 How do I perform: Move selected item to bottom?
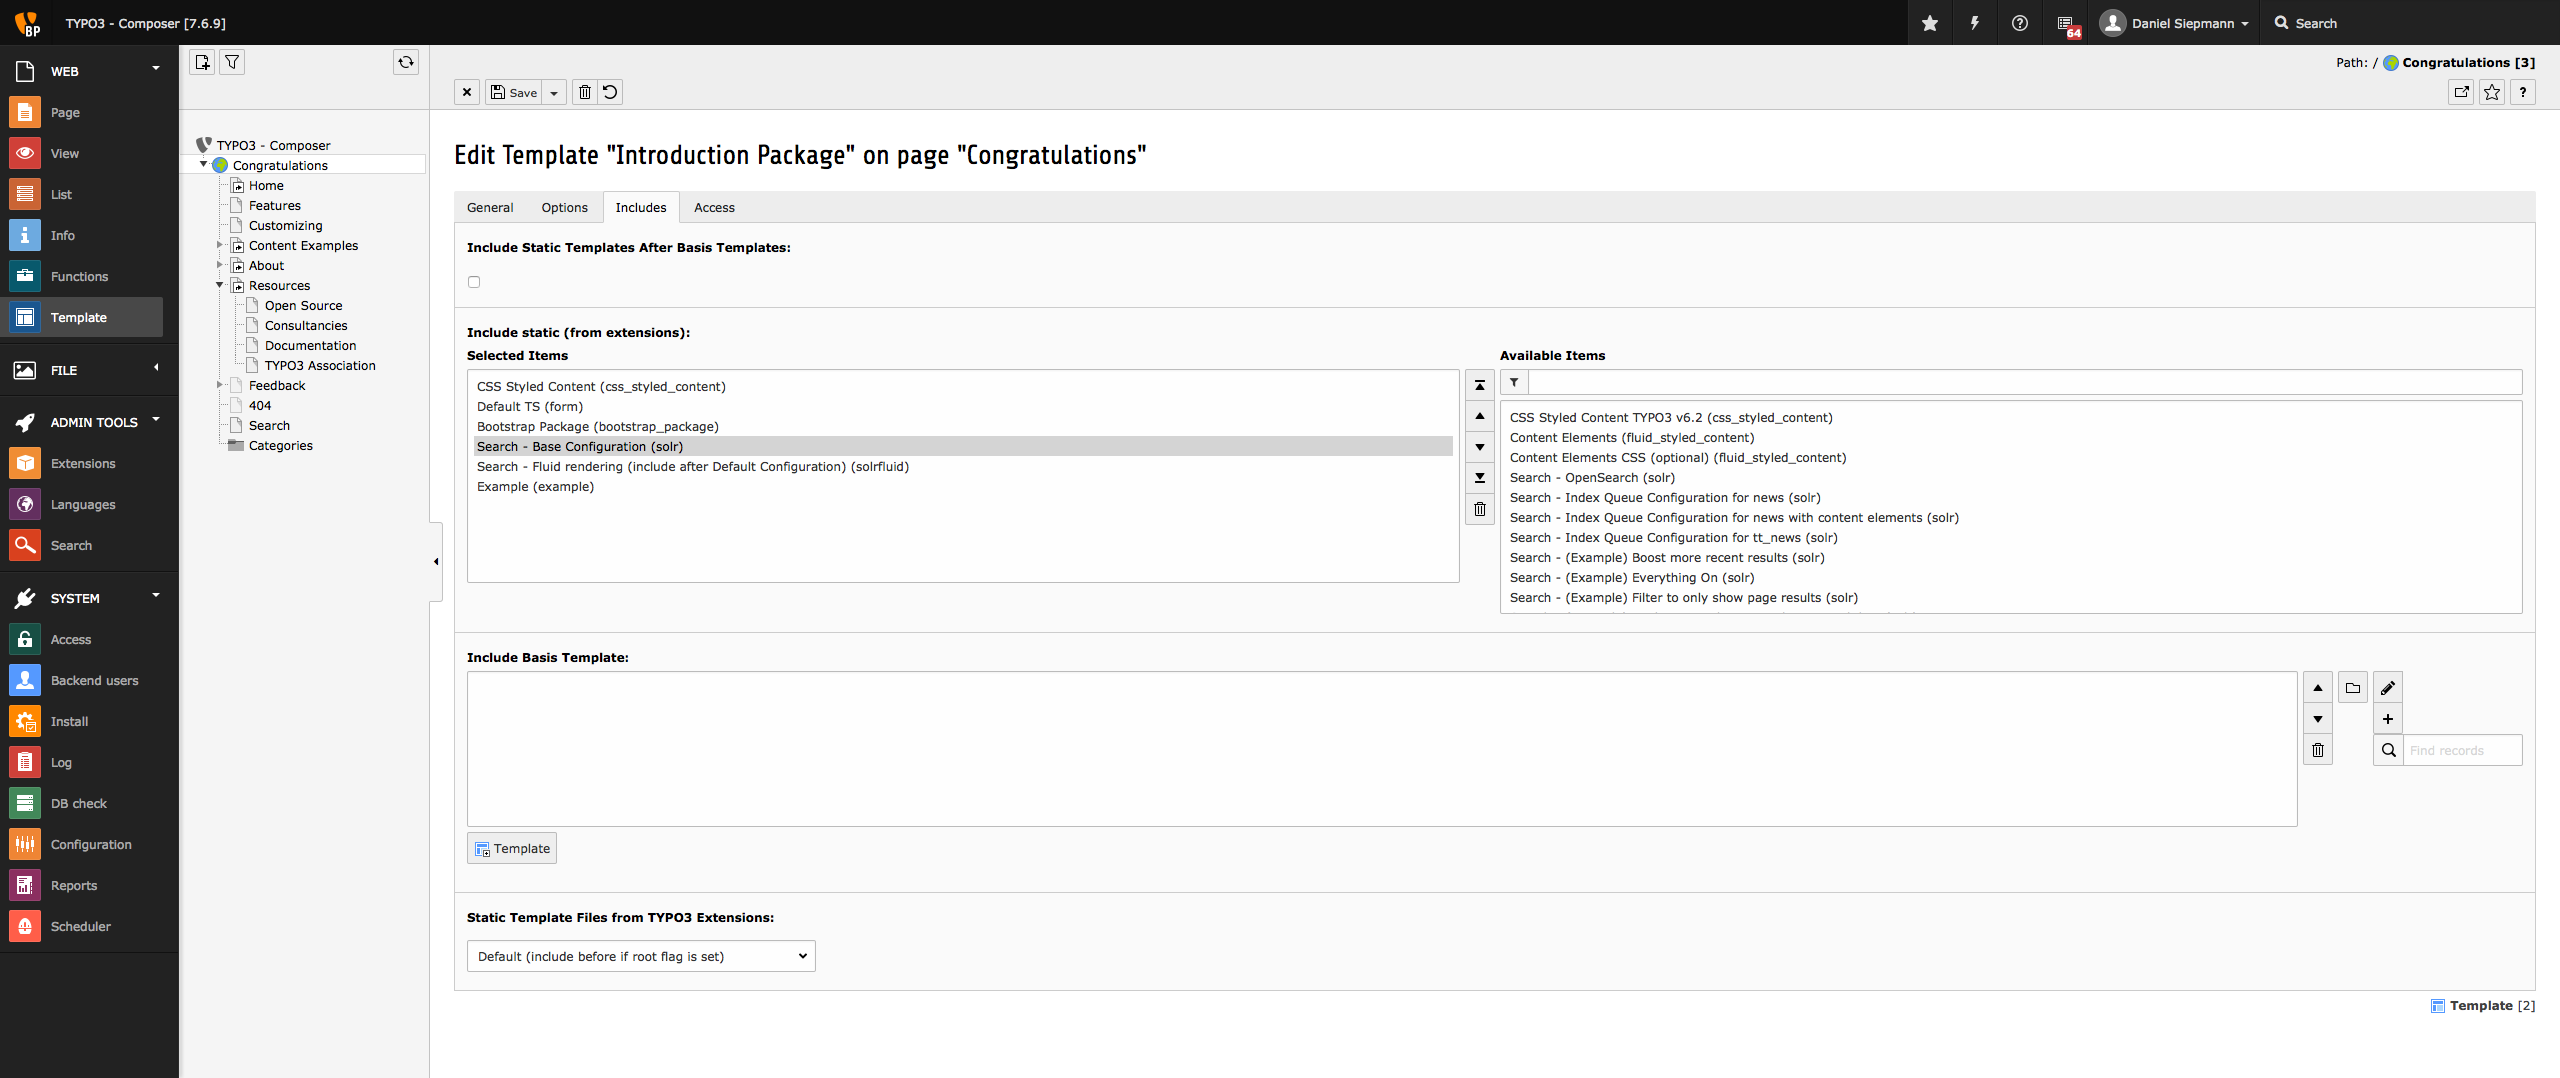coord(1480,478)
